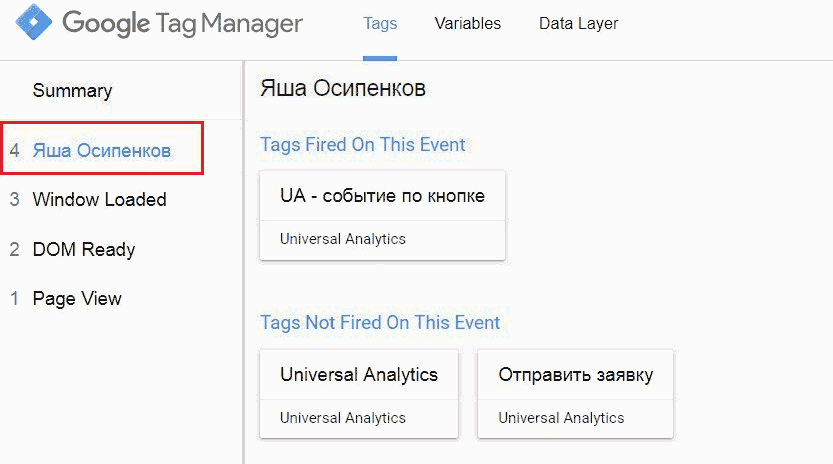This screenshot has height=464, width=833.
Task: Select the Window Loaded event
Action: click(99, 199)
